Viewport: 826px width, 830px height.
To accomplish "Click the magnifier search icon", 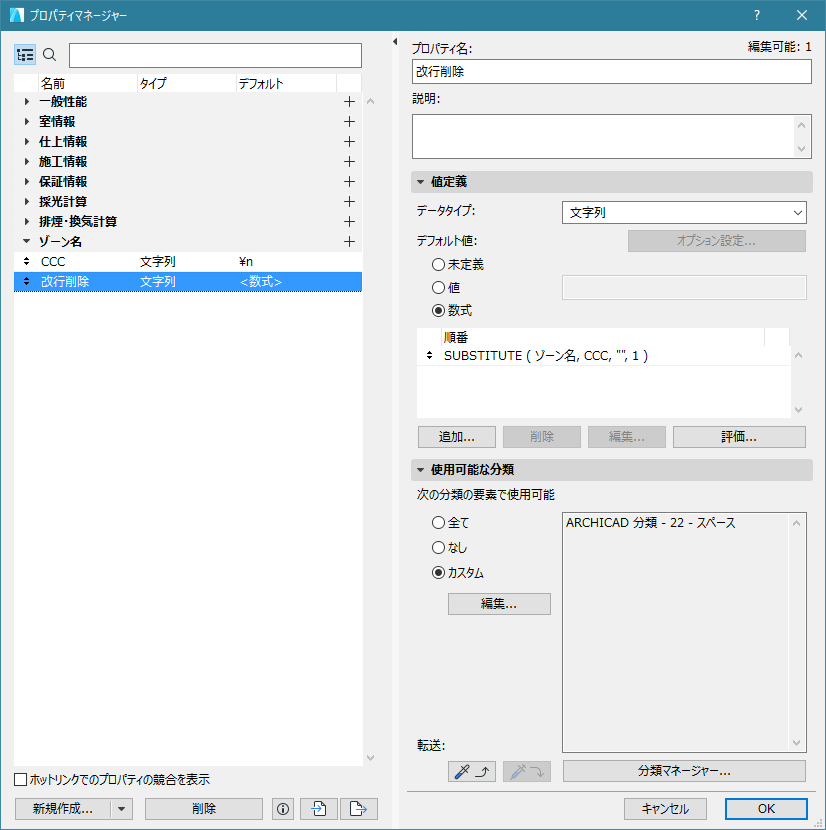I will (49, 55).
